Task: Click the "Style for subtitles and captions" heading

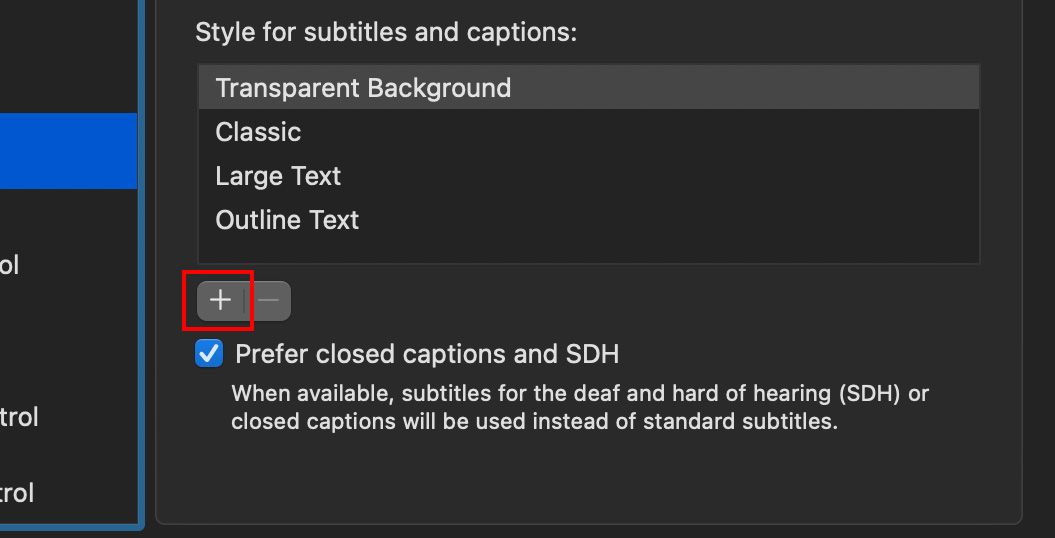Action: (x=386, y=32)
